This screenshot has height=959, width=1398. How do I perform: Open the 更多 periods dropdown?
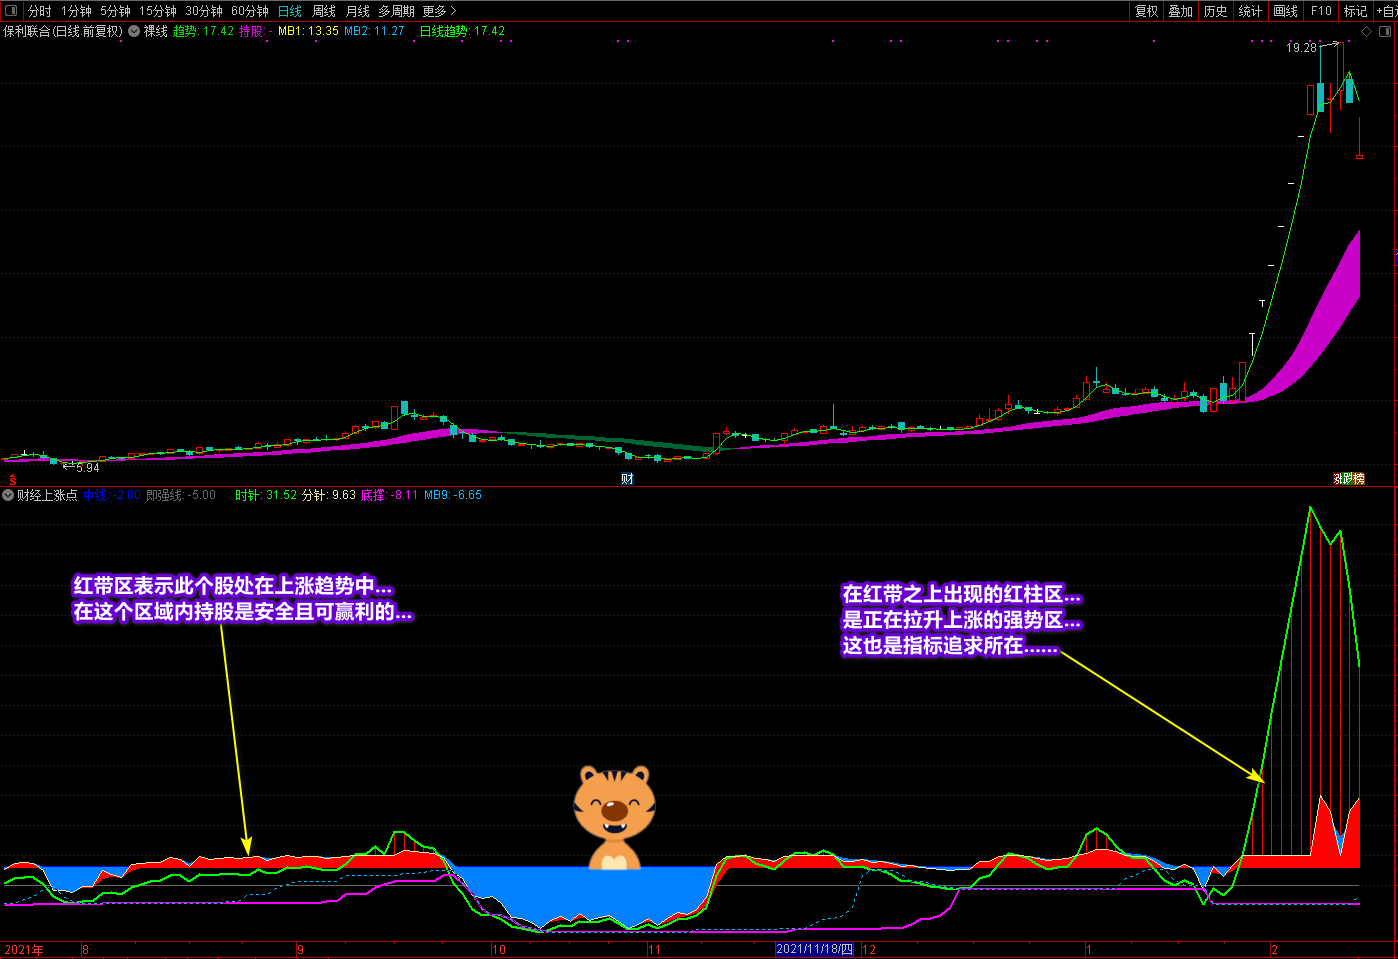pyautogui.click(x=439, y=11)
